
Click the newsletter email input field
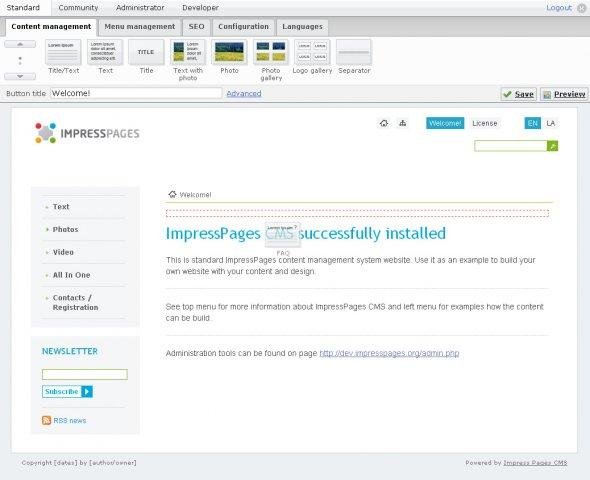[x=85, y=374]
